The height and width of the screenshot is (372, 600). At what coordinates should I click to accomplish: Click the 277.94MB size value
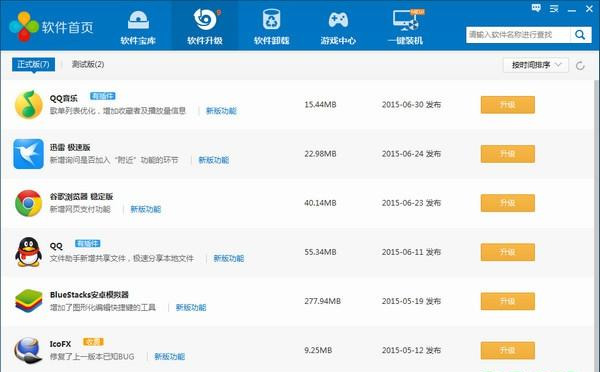pyautogui.click(x=323, y=301)
